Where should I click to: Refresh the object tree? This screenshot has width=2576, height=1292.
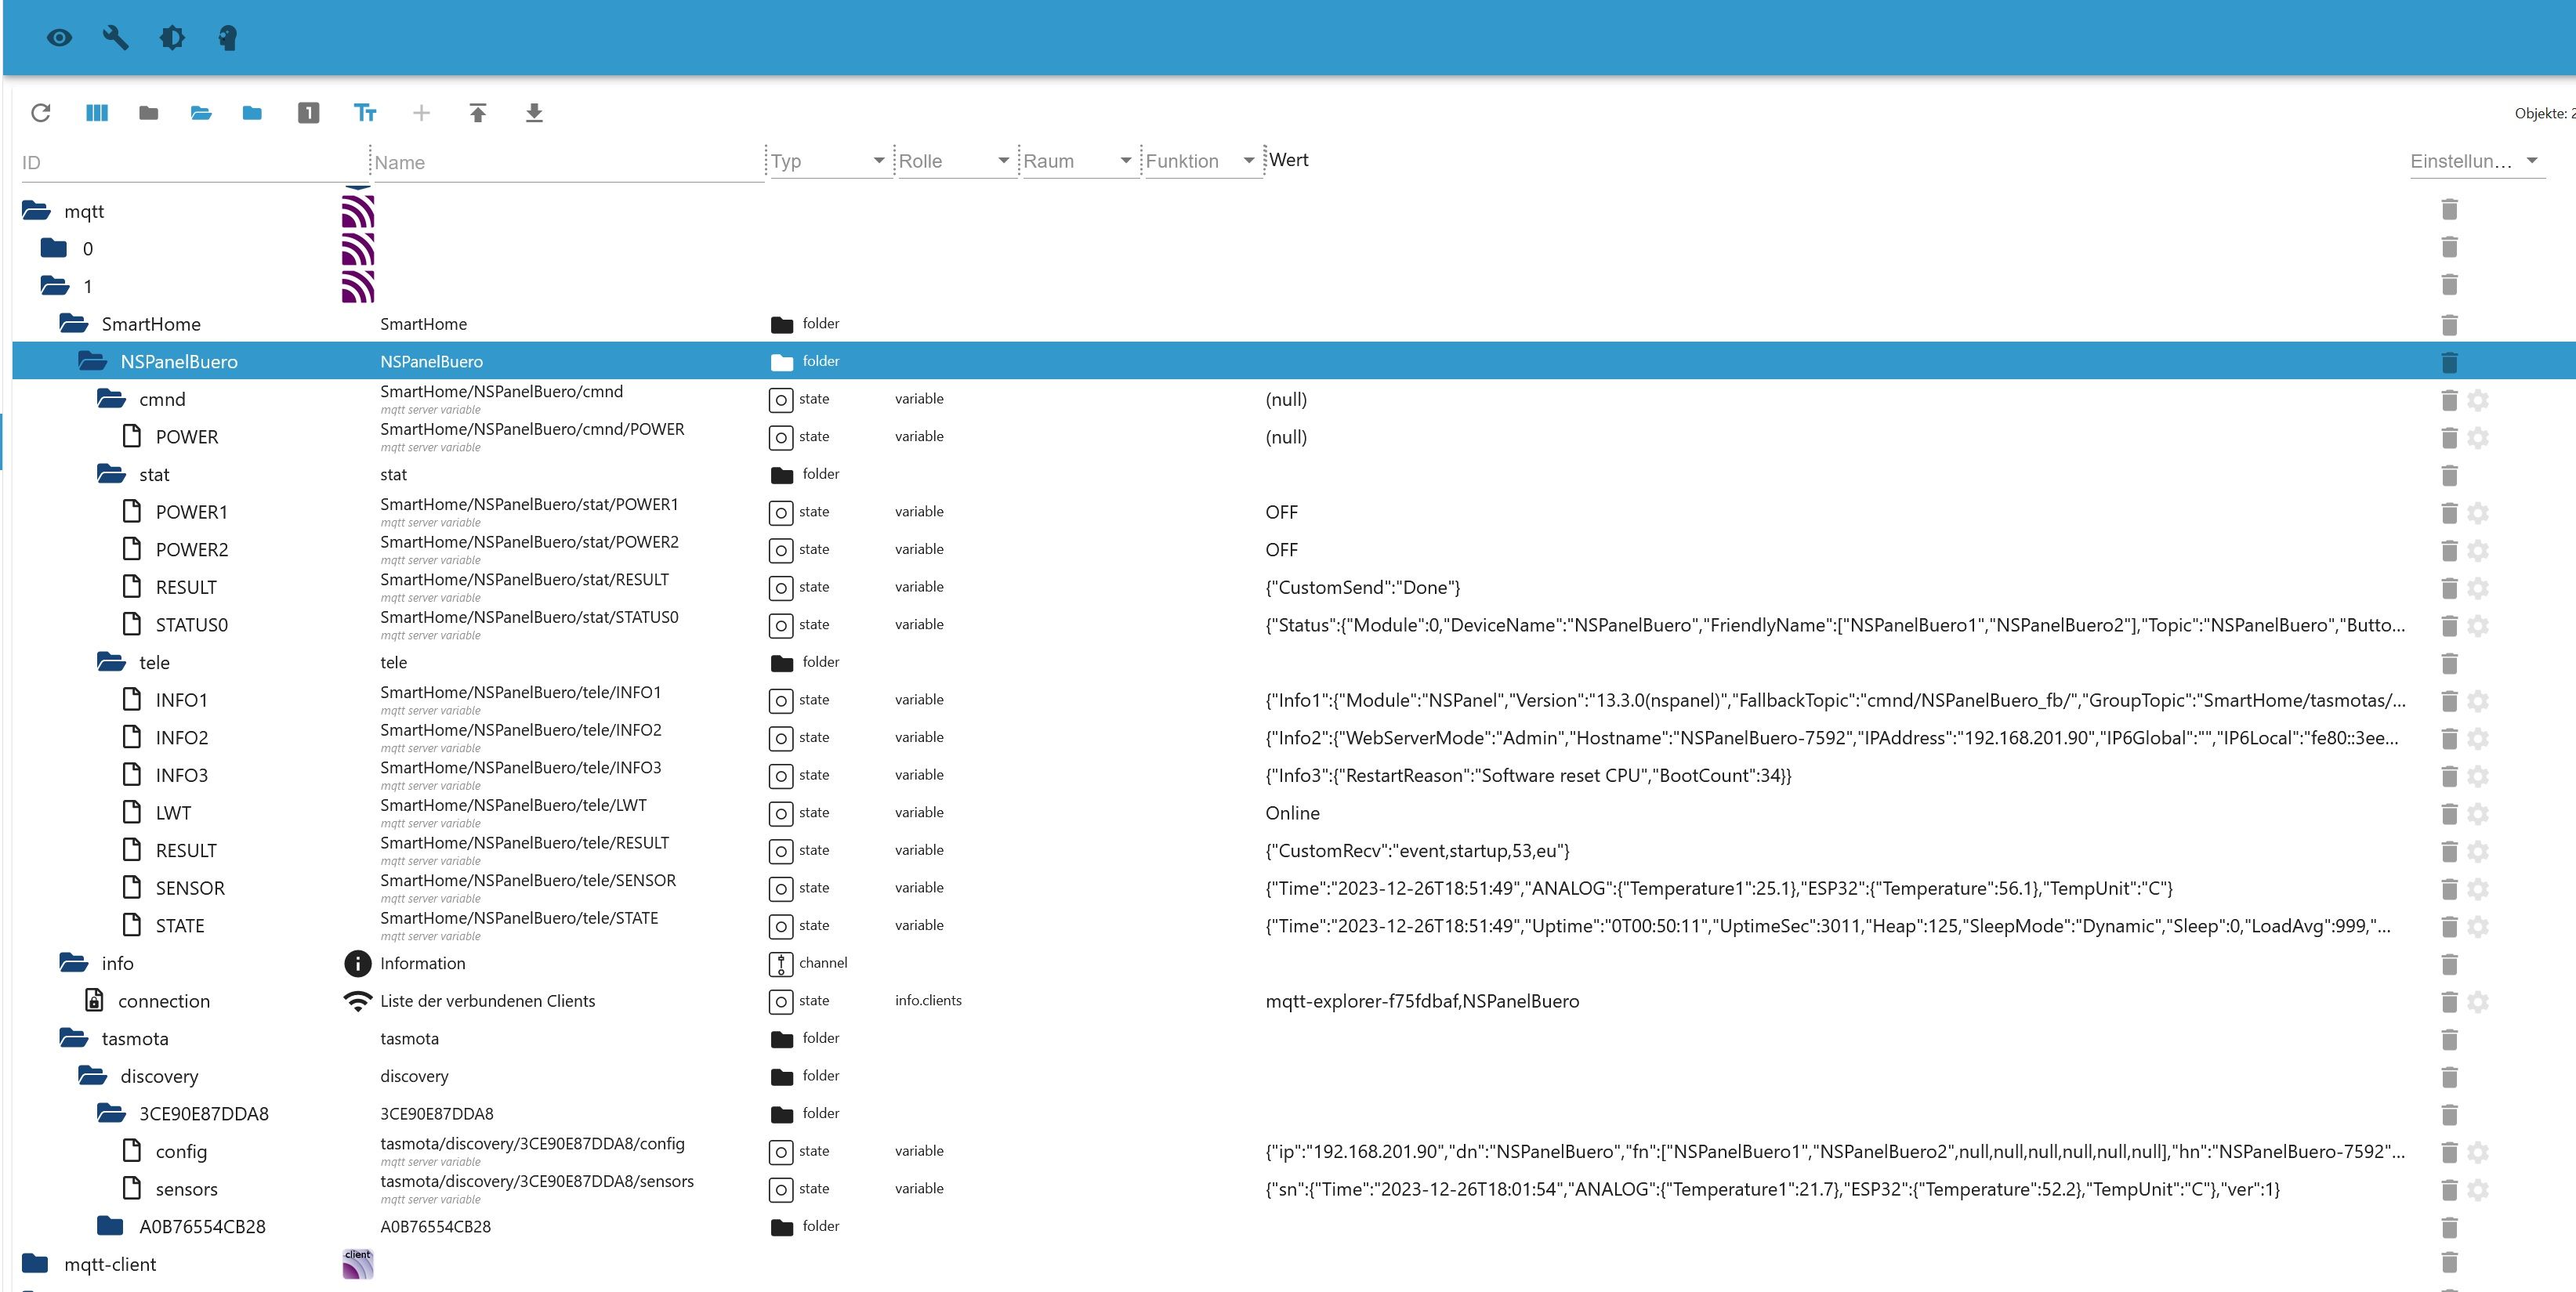[40, 113]
